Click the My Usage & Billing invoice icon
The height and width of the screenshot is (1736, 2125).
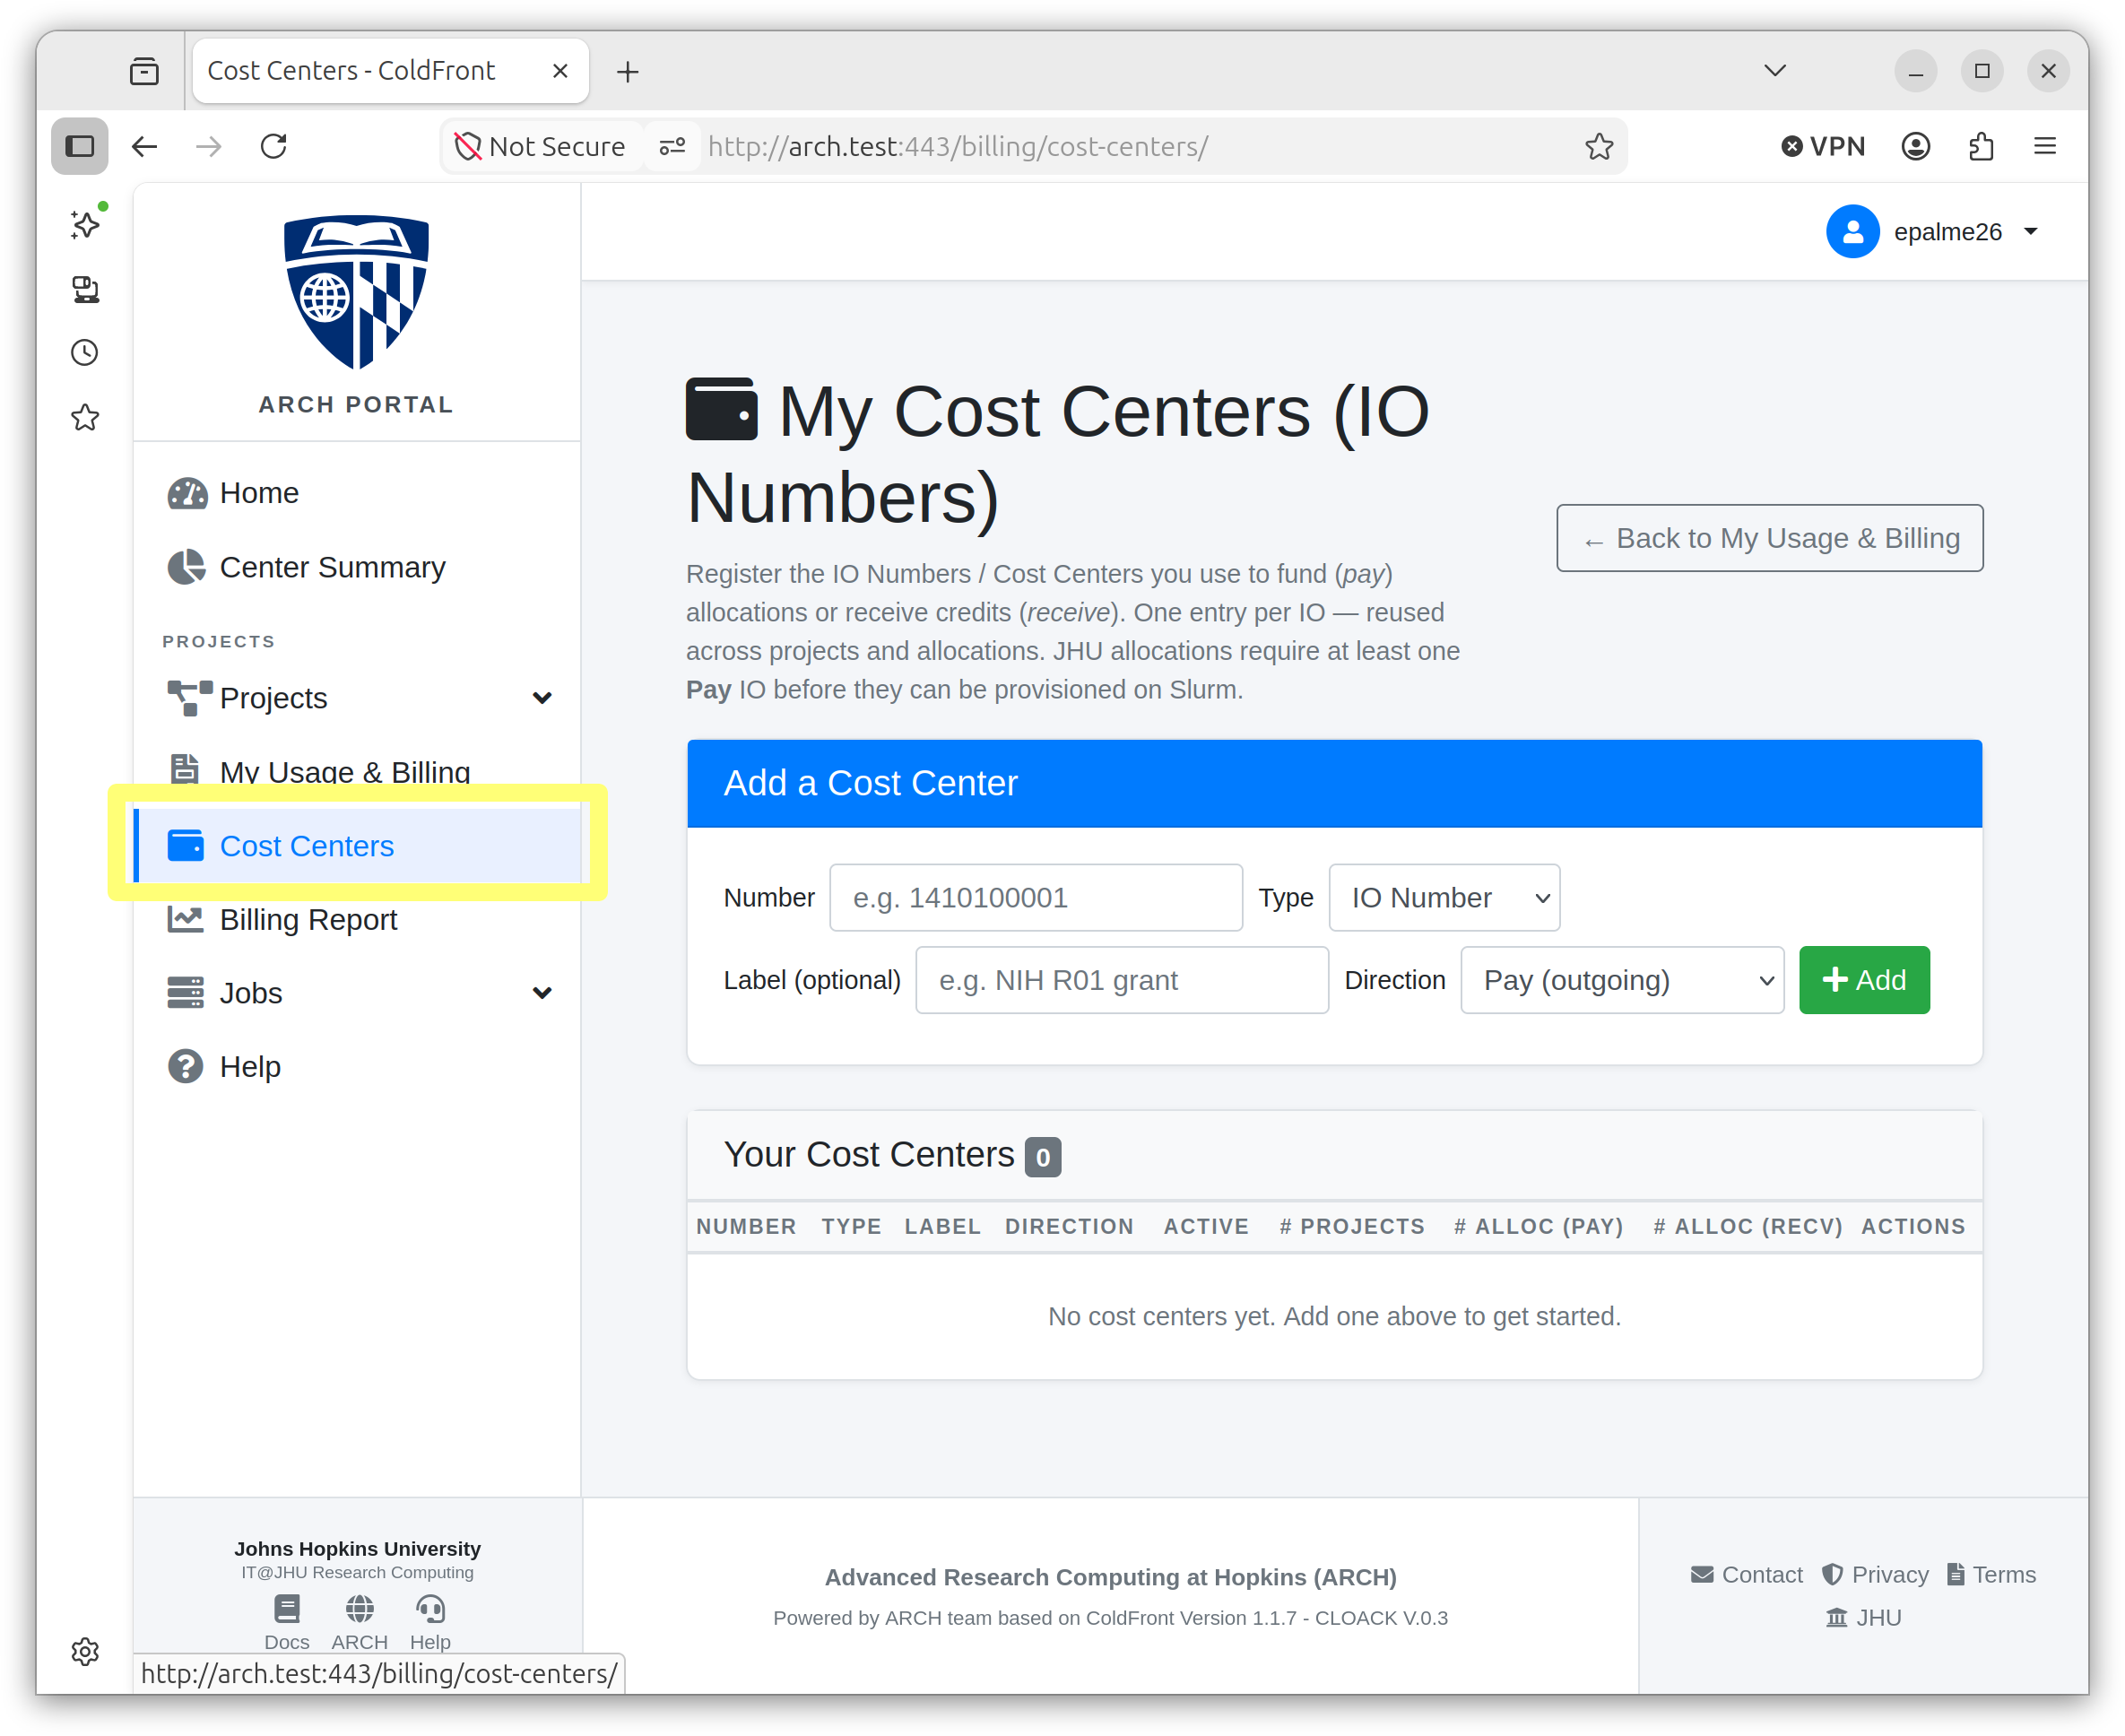185,770
